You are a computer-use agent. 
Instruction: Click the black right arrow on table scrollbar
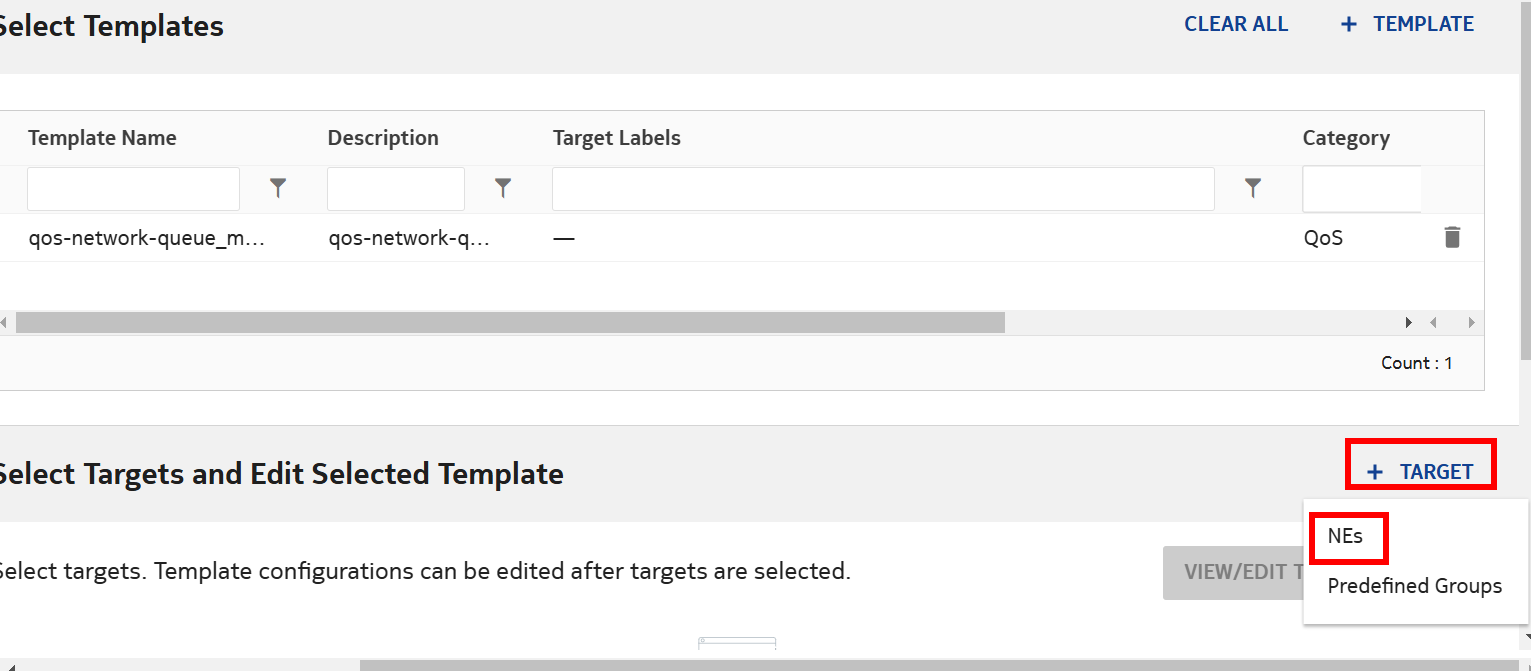[1409, 322]
